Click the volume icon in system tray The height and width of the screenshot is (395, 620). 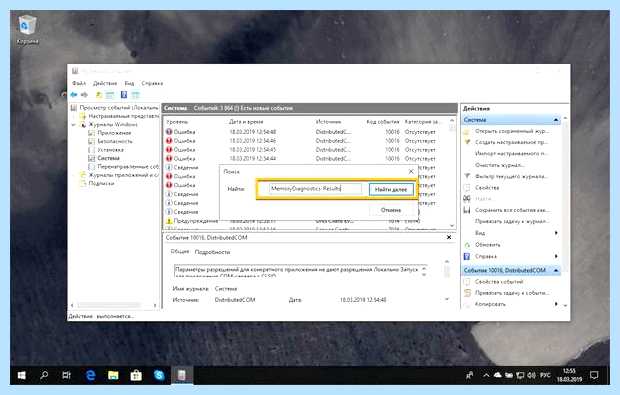pyautogui.click(x=532, y=375)
